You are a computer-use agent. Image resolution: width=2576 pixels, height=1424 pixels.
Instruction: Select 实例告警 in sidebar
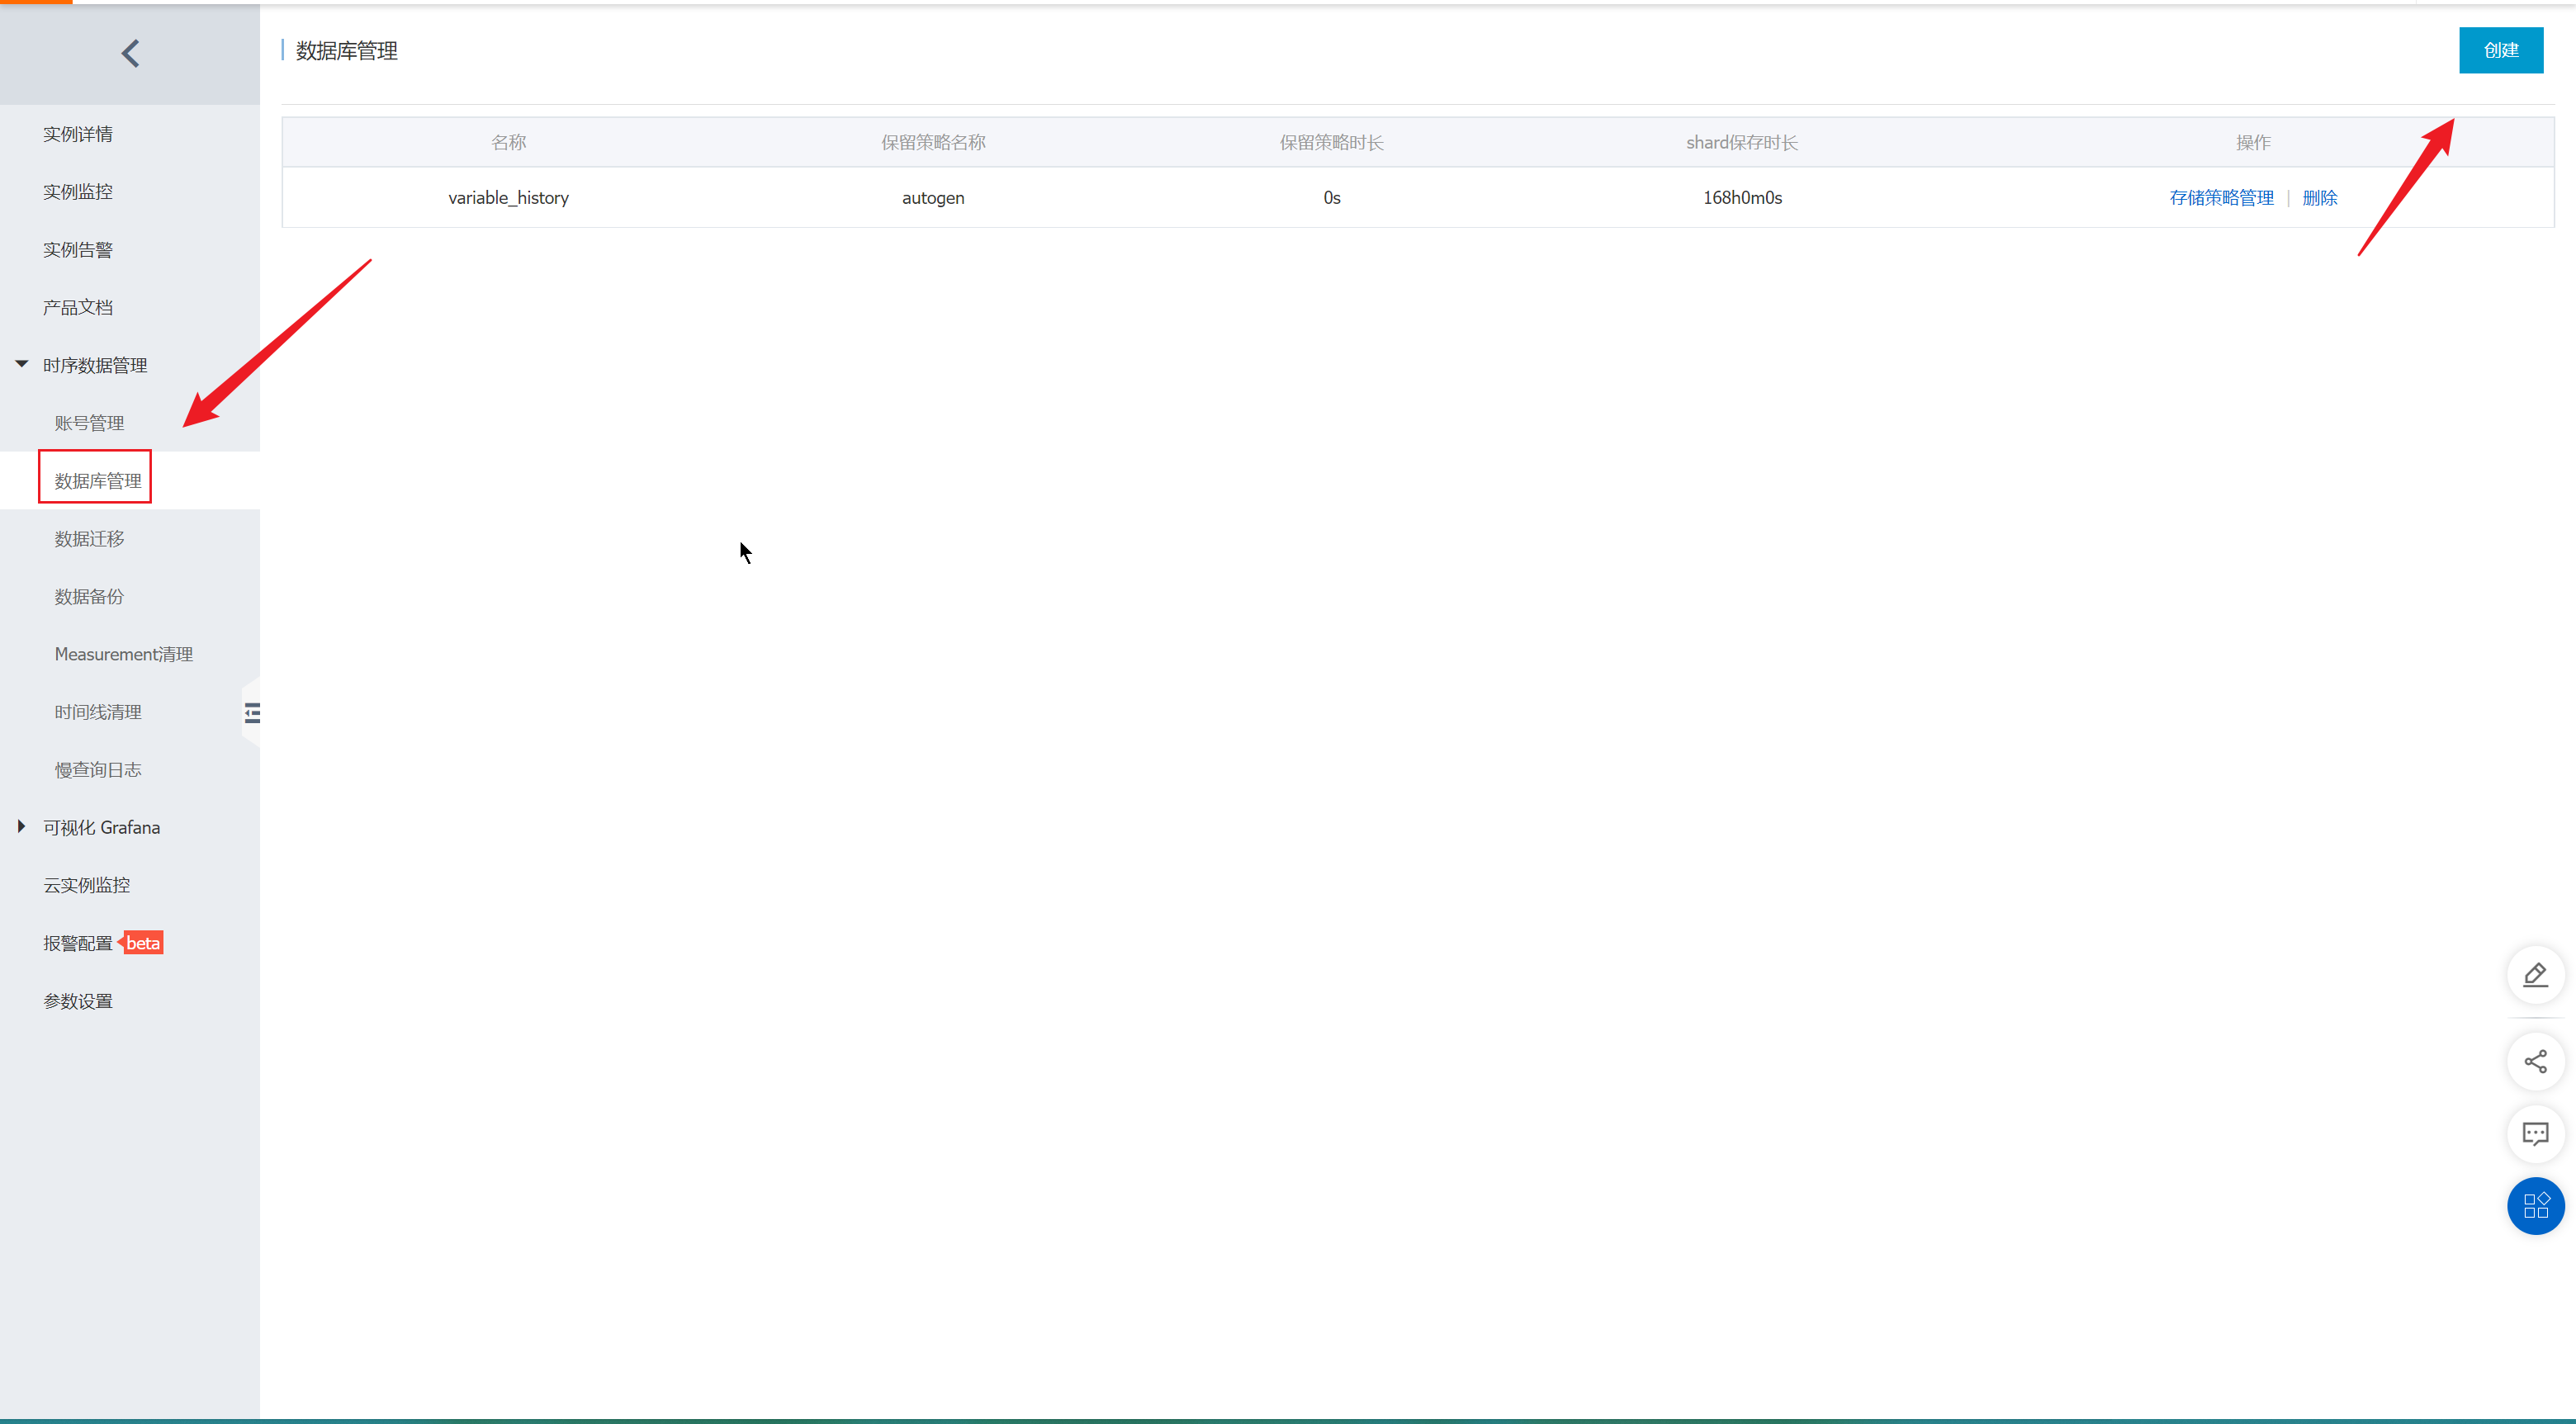pyautogui.click(x=78, y=250)
